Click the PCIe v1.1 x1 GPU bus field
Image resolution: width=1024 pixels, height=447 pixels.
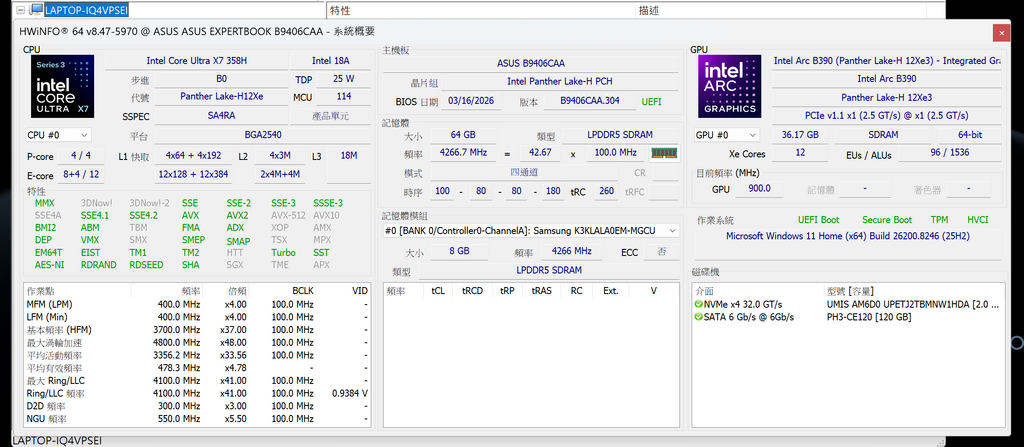886,115
